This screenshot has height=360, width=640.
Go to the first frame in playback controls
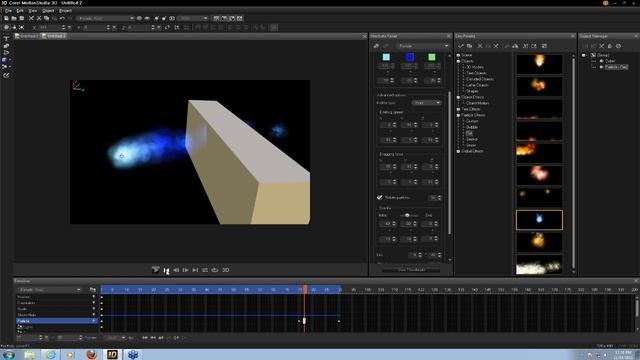[166, 270]
